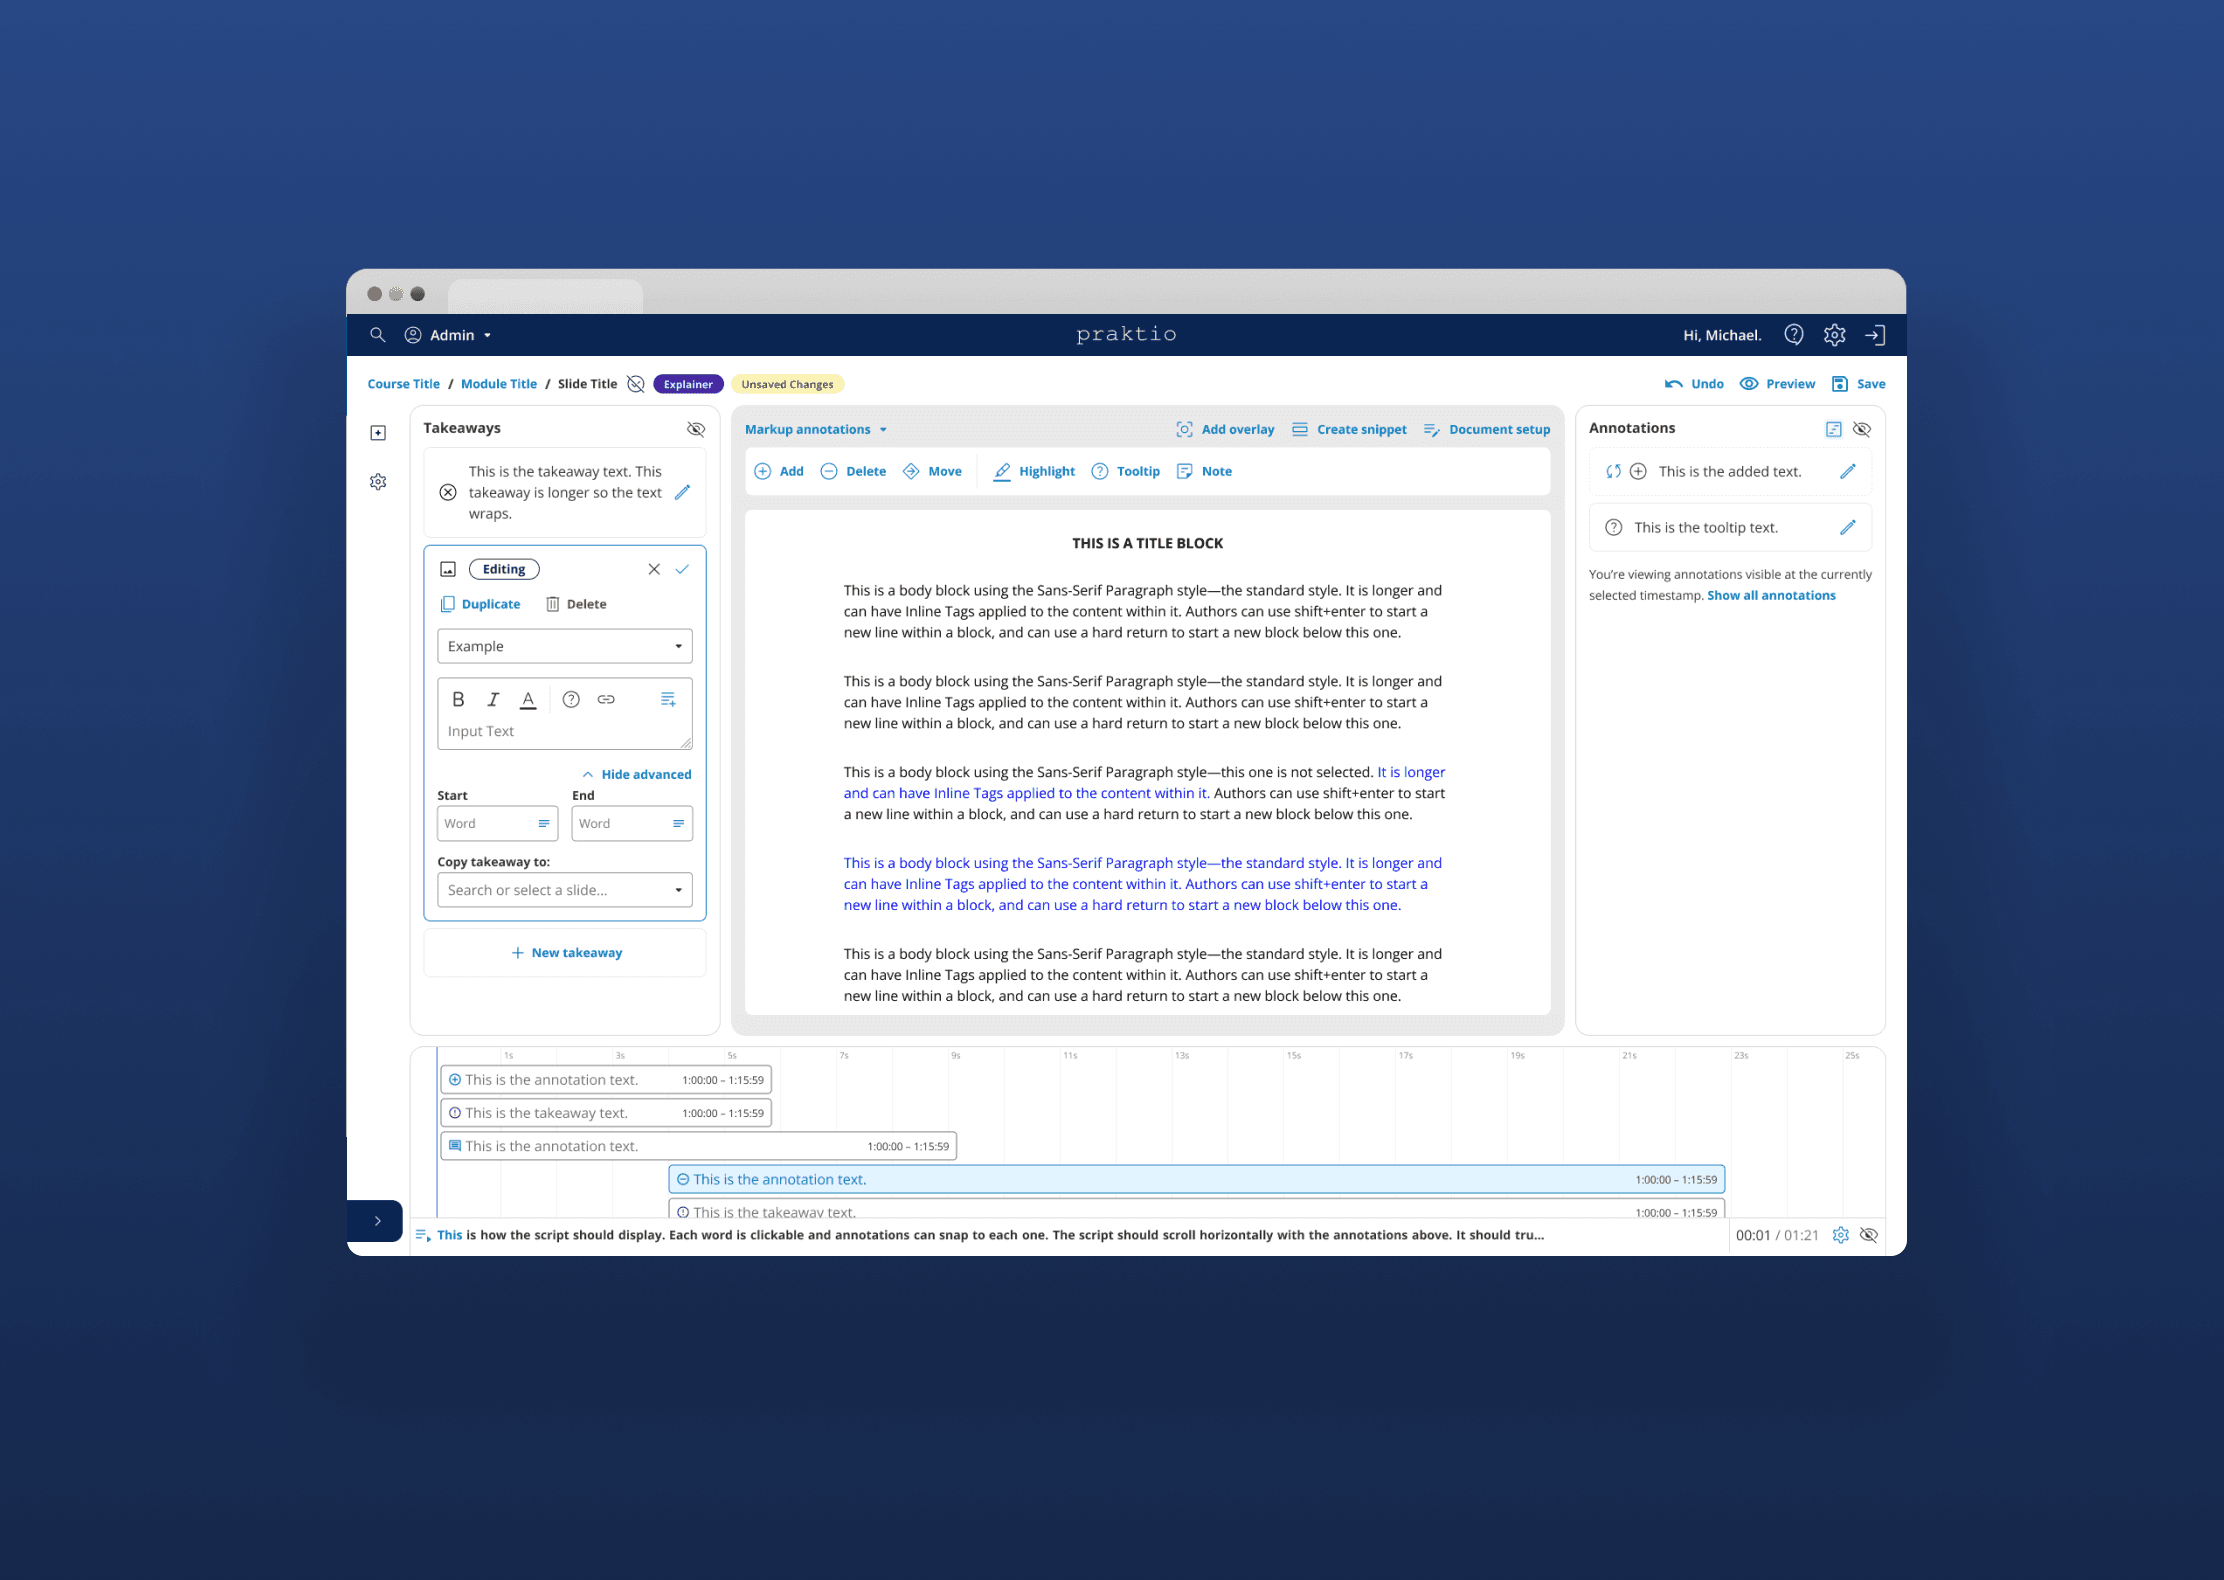Open the Markup annotations dropdown
This screenshot has height=1580, width=2224.
pos(815,429)
